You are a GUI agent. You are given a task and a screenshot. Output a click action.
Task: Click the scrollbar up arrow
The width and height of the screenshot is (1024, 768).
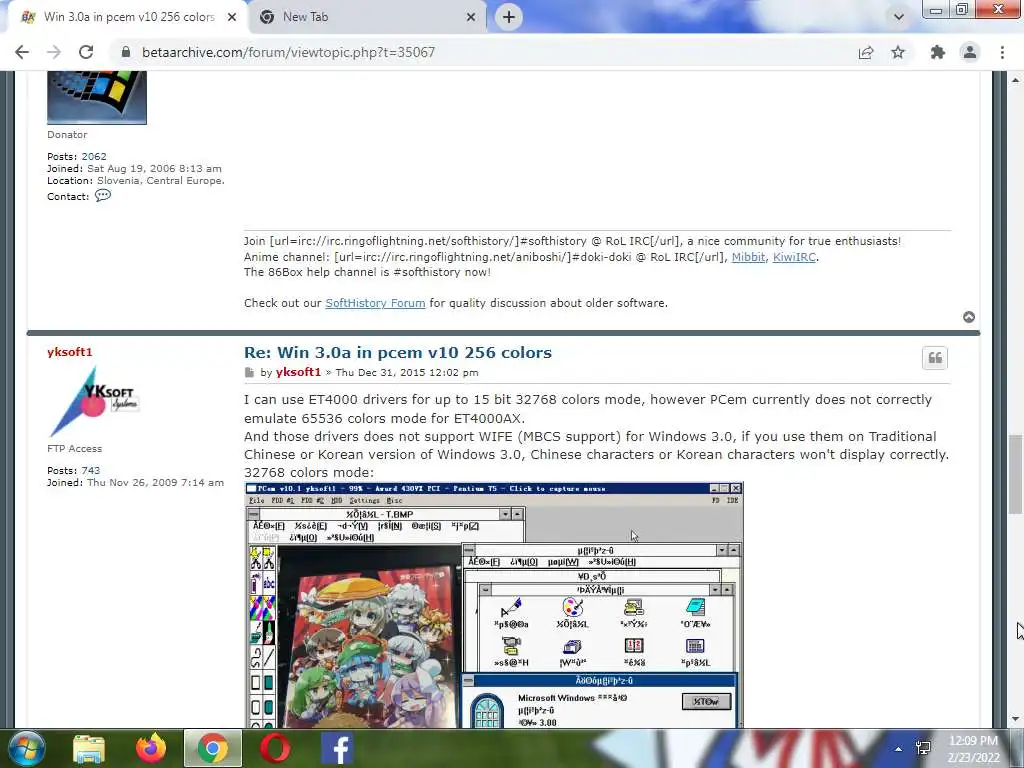coord(1016,80)
